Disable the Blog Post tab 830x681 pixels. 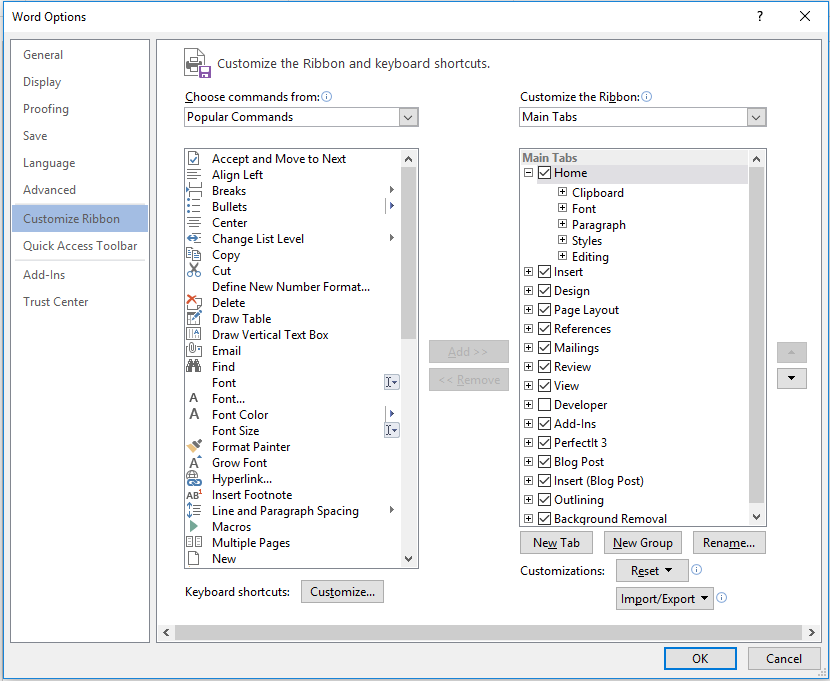(x=544, y=461)
